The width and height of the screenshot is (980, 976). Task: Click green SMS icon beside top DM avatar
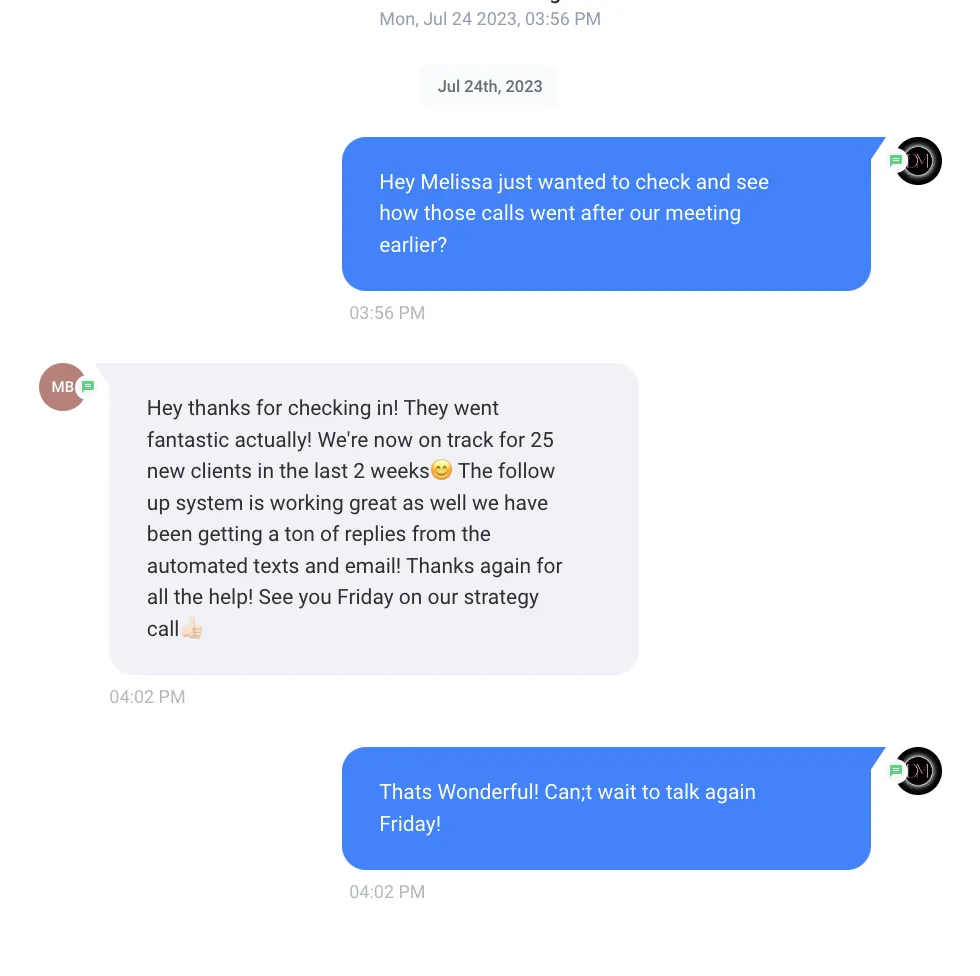tap(896, 161)
